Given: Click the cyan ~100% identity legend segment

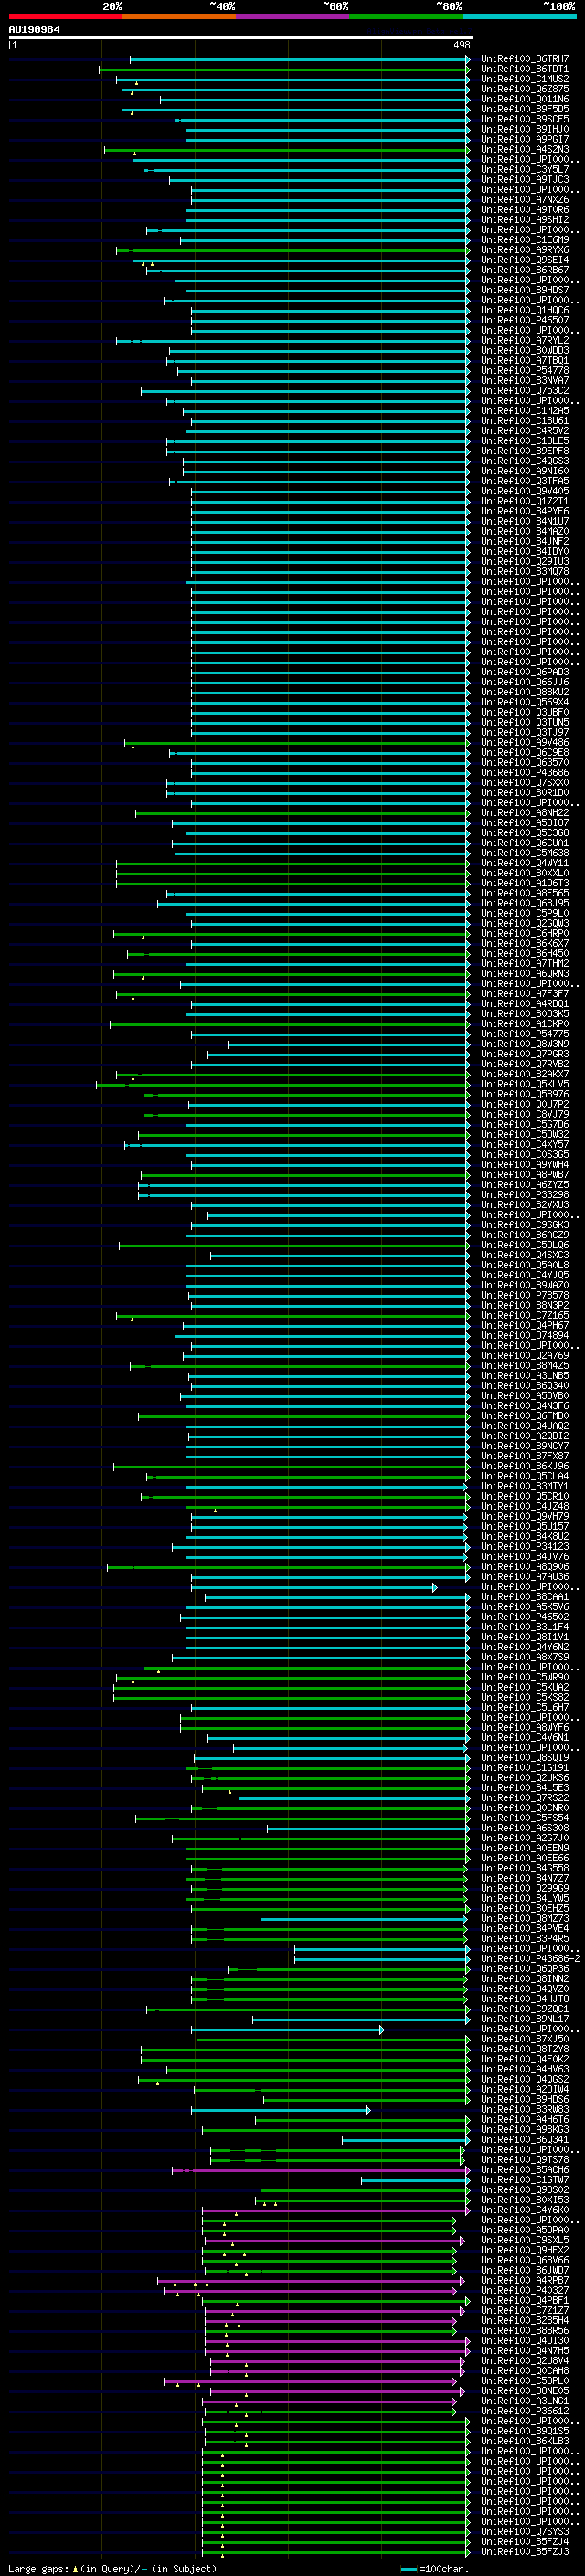Looking at the screenshot, I should (x=519, y=16).
